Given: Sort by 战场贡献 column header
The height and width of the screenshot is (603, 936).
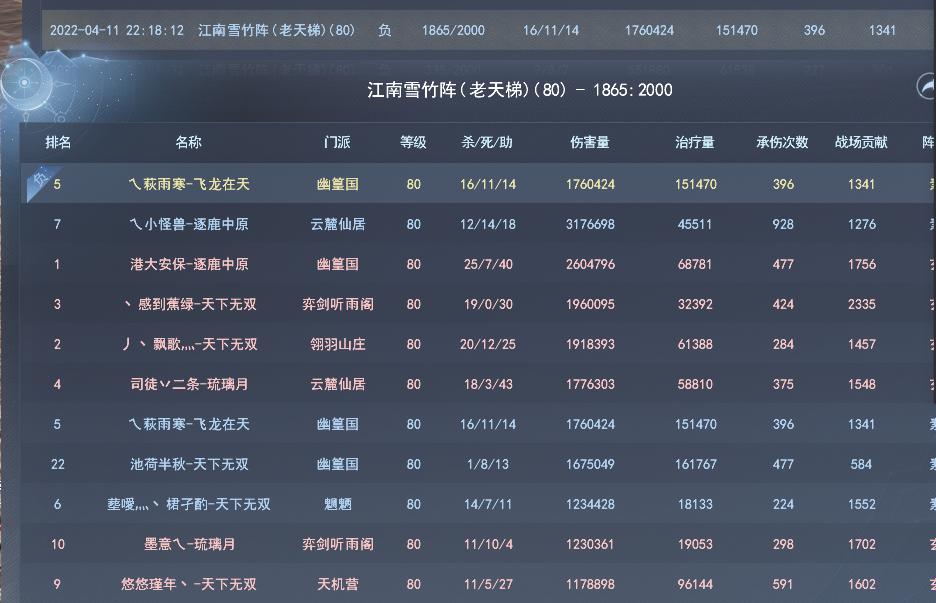Looking at the screenshot, I should 861,142.
